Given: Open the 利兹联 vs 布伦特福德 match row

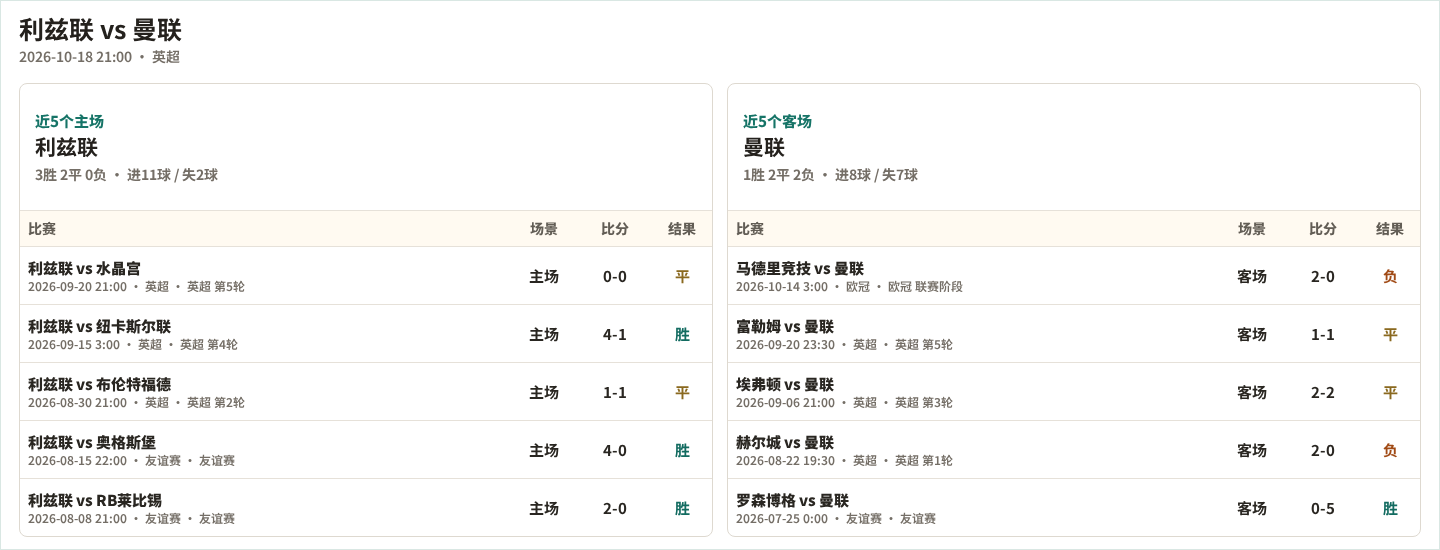Looking at the screenshot, I should click(366, 392).
